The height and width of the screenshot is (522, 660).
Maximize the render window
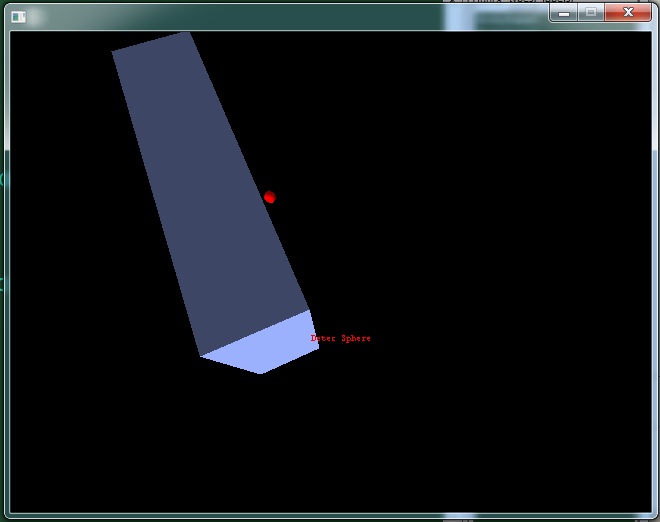coord(591,13)
